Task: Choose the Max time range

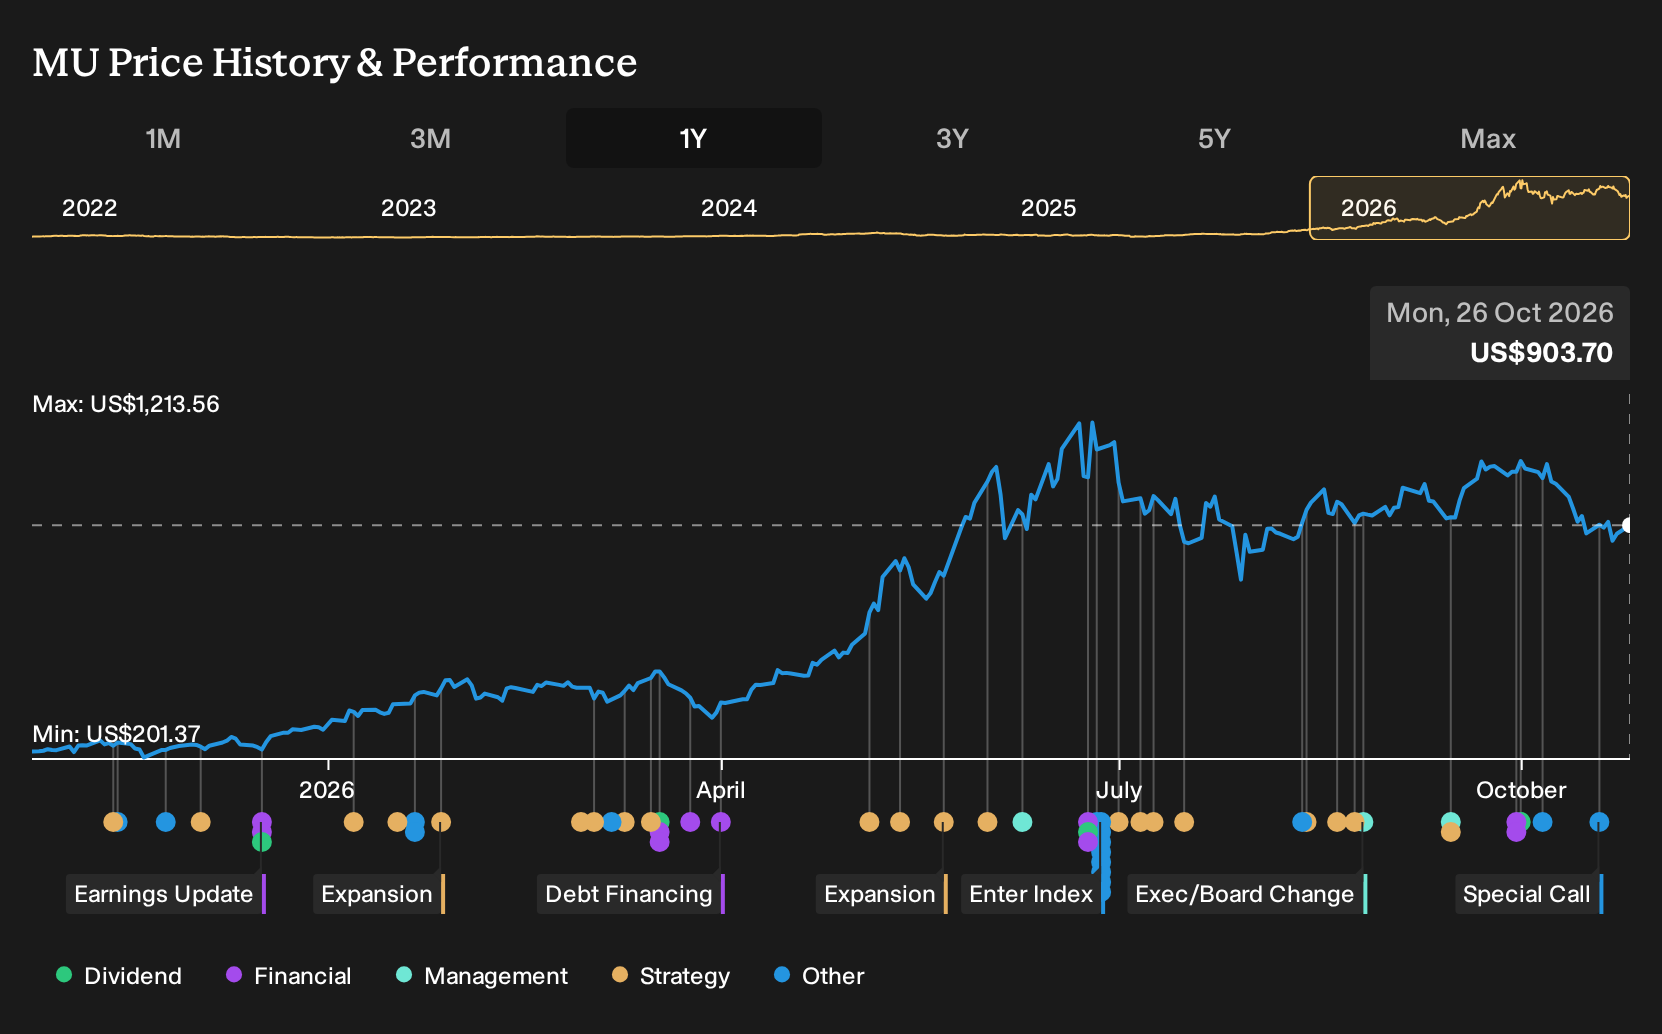Action: click(x=1488, y=138)
